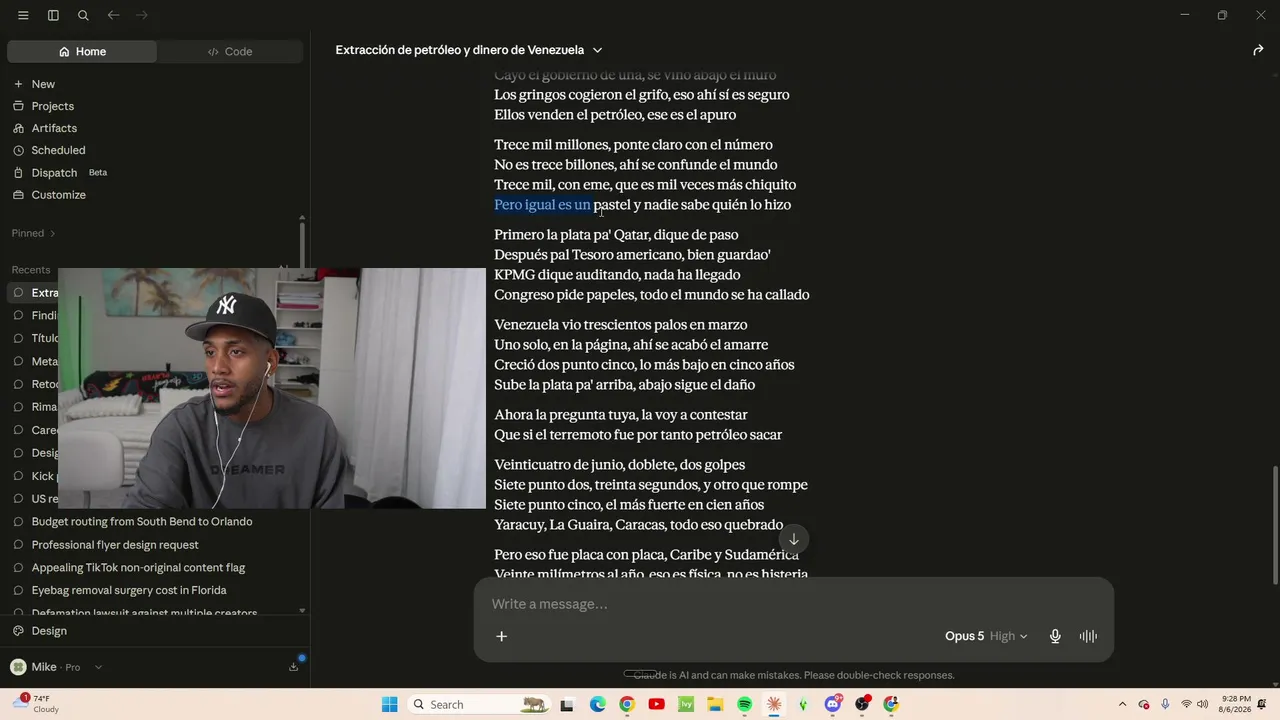1280x720 pixels.
Task: Go forward with the right arrow
Action: pos(141,15)
